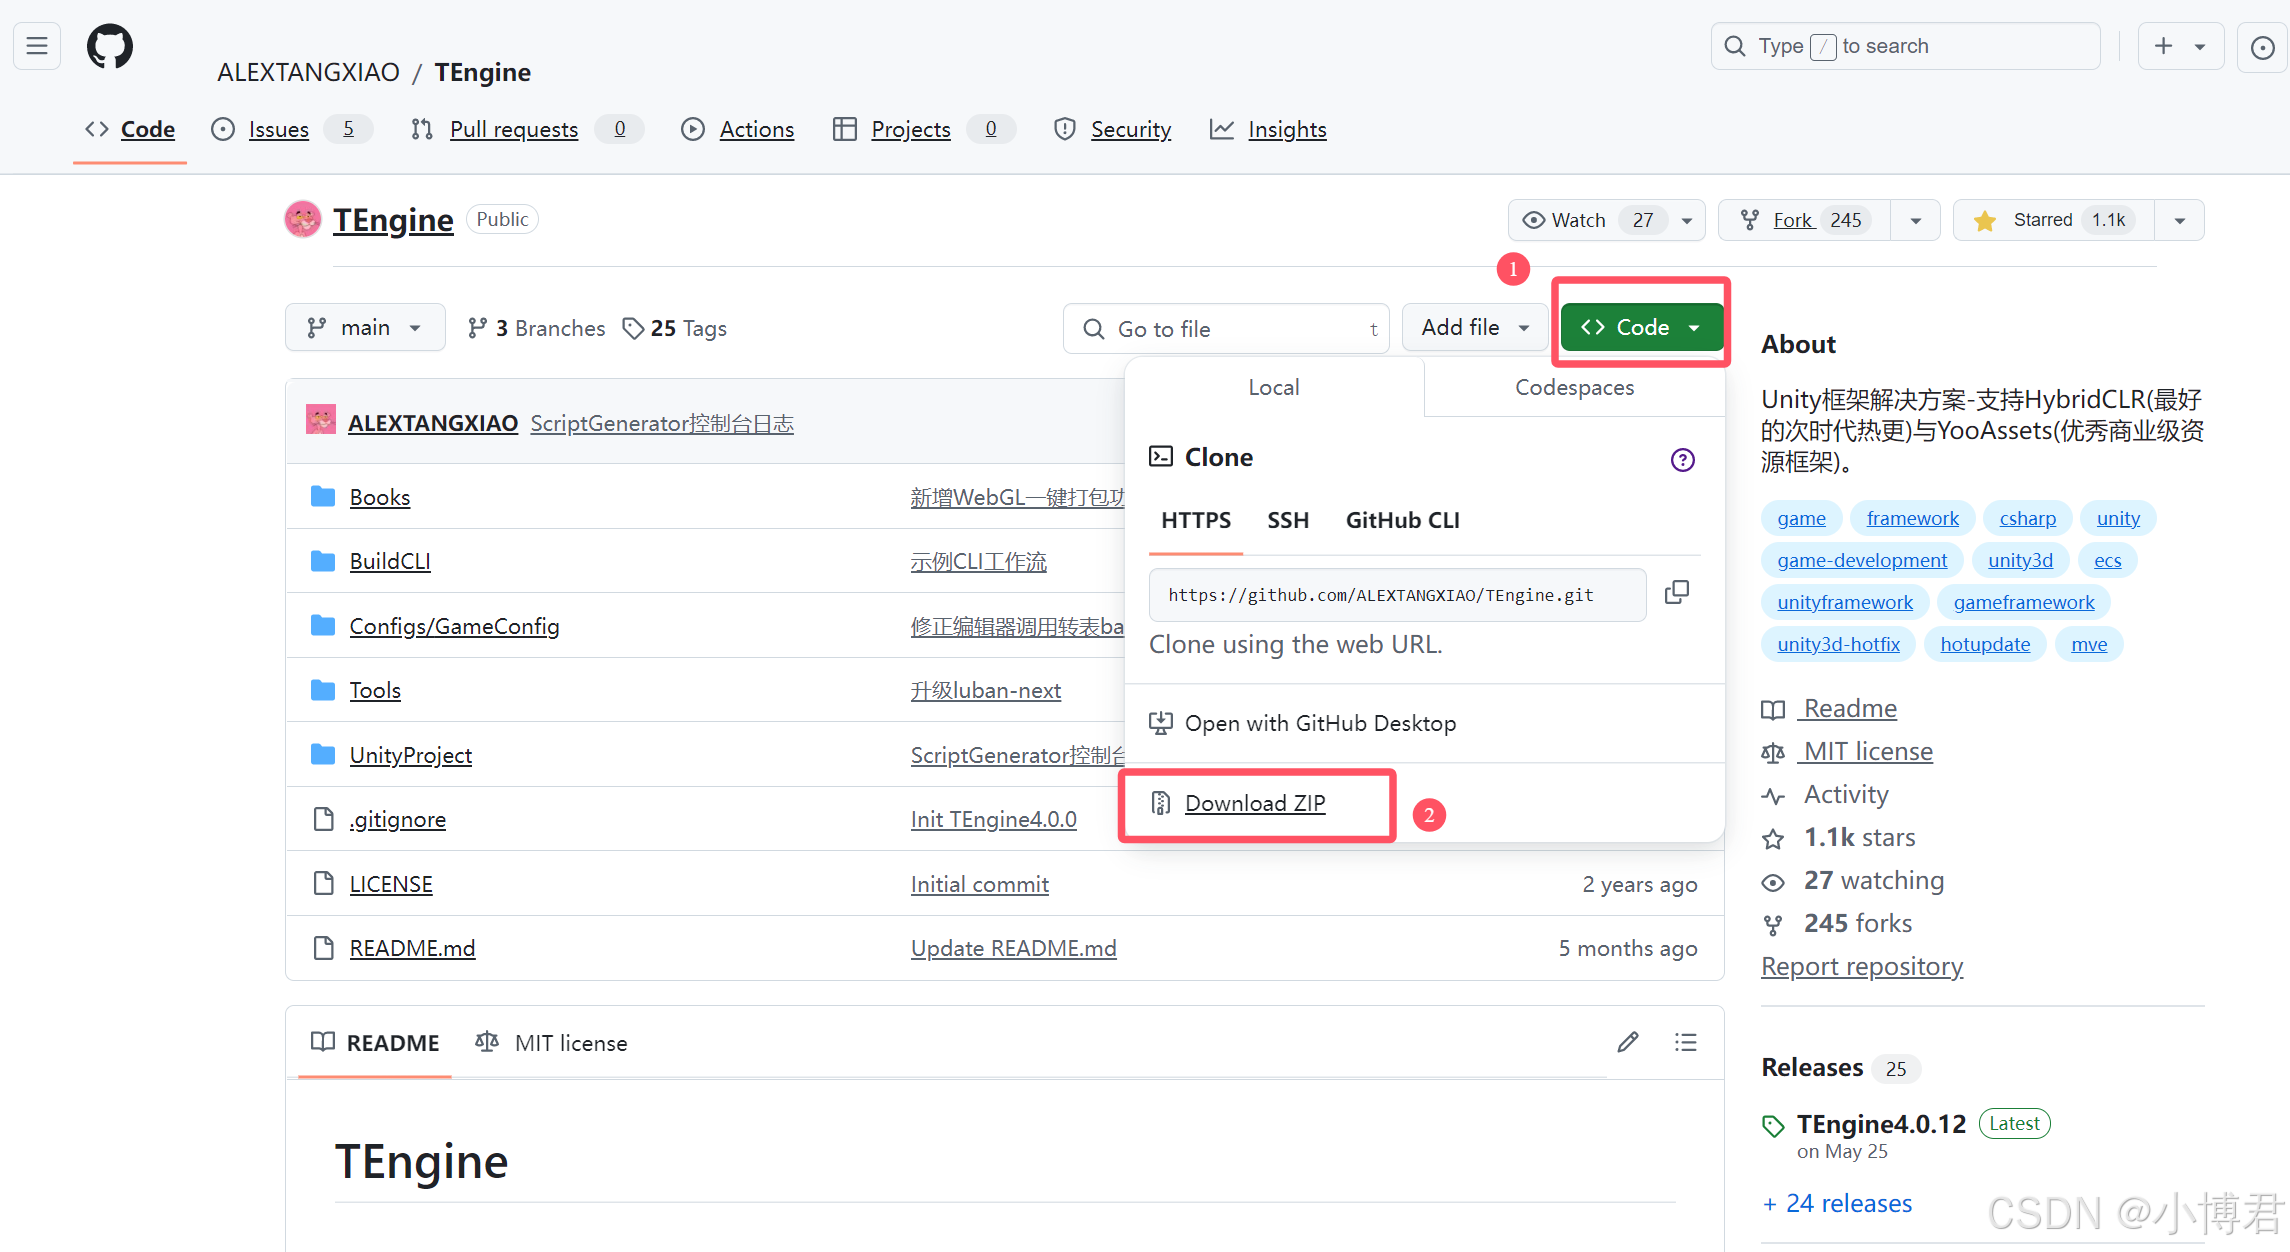Click the README edit pencil icon
2290x1252 pixels.
[x=1628, y=1042]
